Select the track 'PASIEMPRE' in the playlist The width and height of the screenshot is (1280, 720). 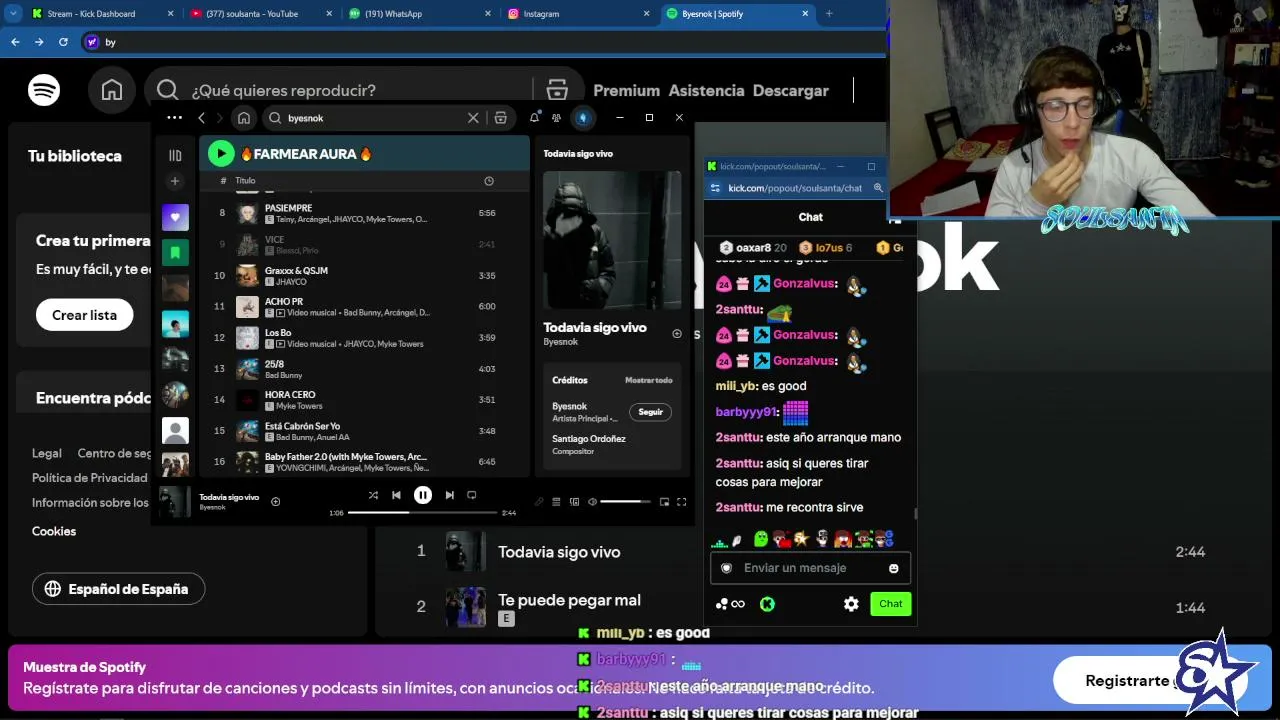click(364, 213)
